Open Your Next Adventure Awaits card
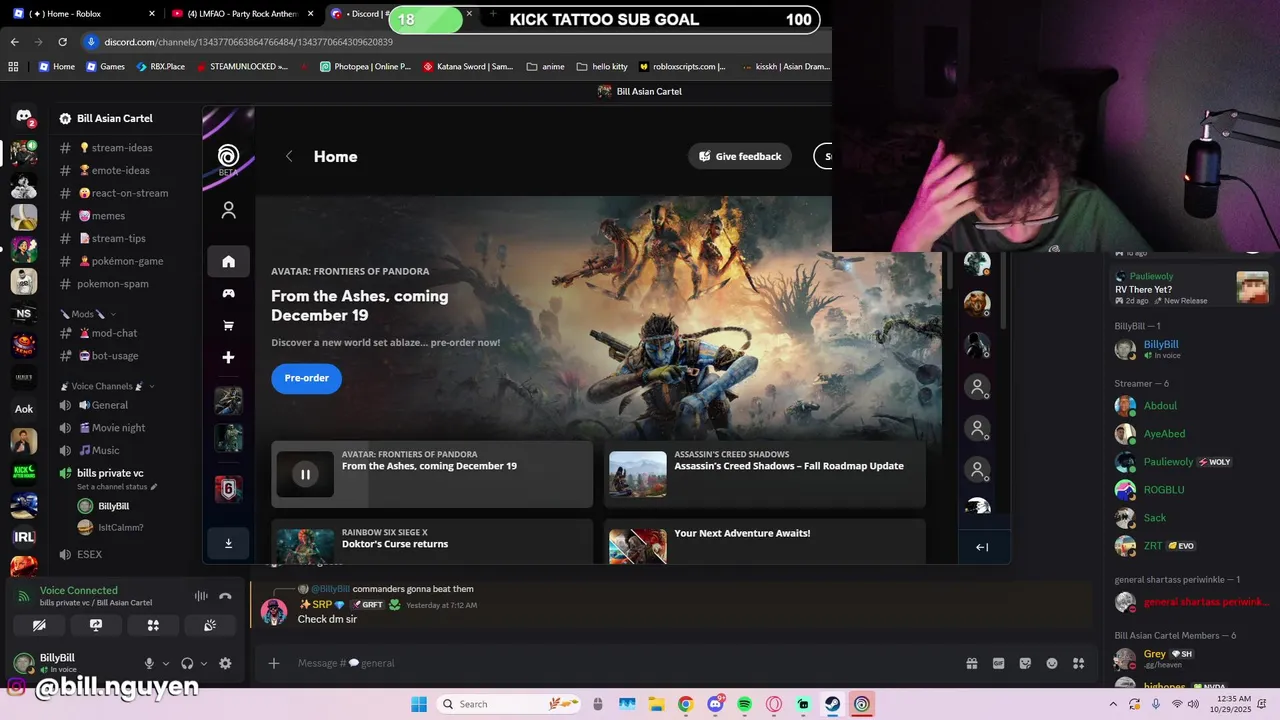This screenshot has height=720, width=1280. point(765,541)
